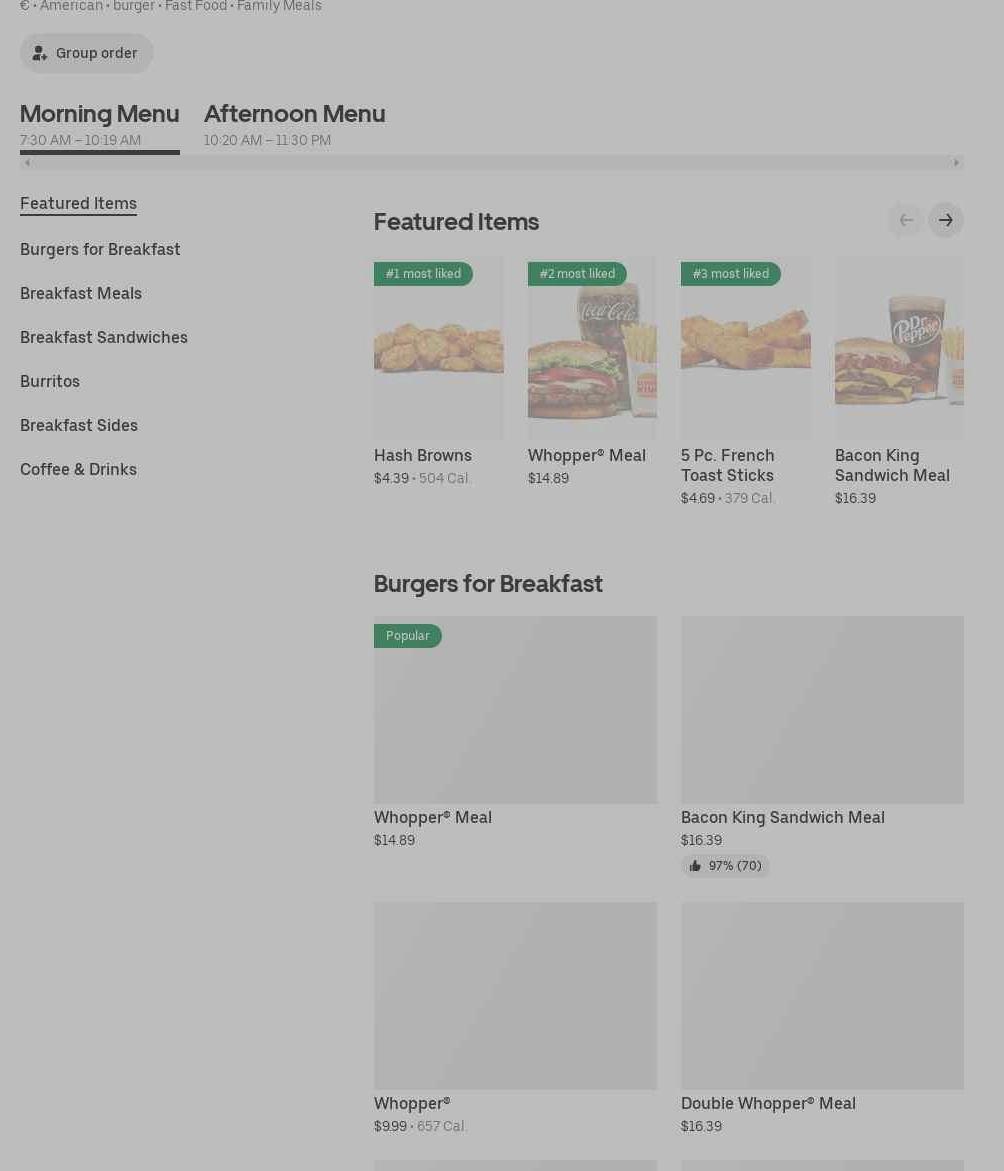Image resolution: width=1004 pixels, height=1171 pixels.
Task: Select the Whopper item priced $9.99
Action: pyautogui.click(x=515, y=996)
